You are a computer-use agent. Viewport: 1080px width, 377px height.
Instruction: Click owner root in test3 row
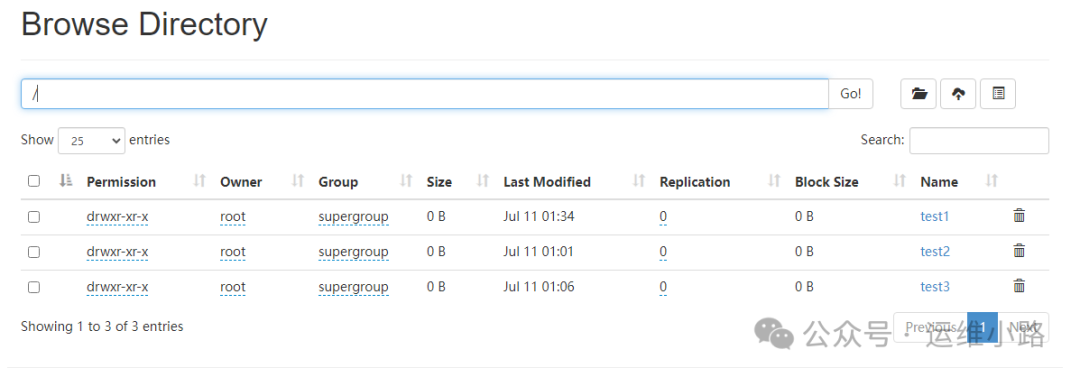click(x=233, y=287)
